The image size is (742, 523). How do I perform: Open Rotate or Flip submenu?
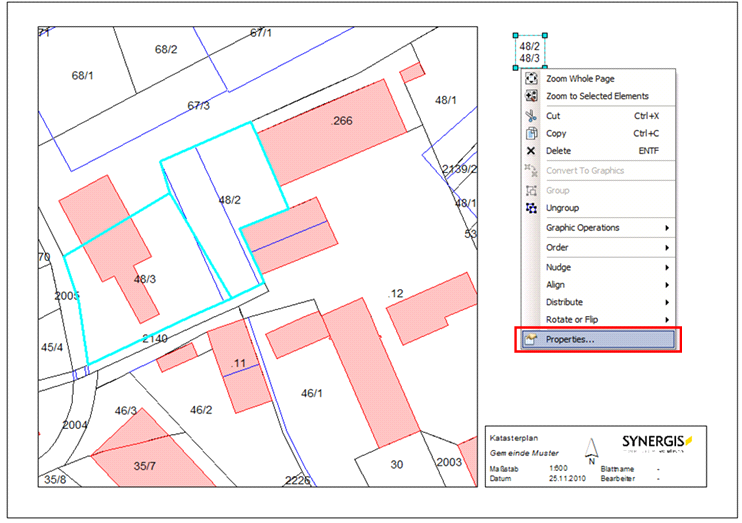click(x=600, y=320)
